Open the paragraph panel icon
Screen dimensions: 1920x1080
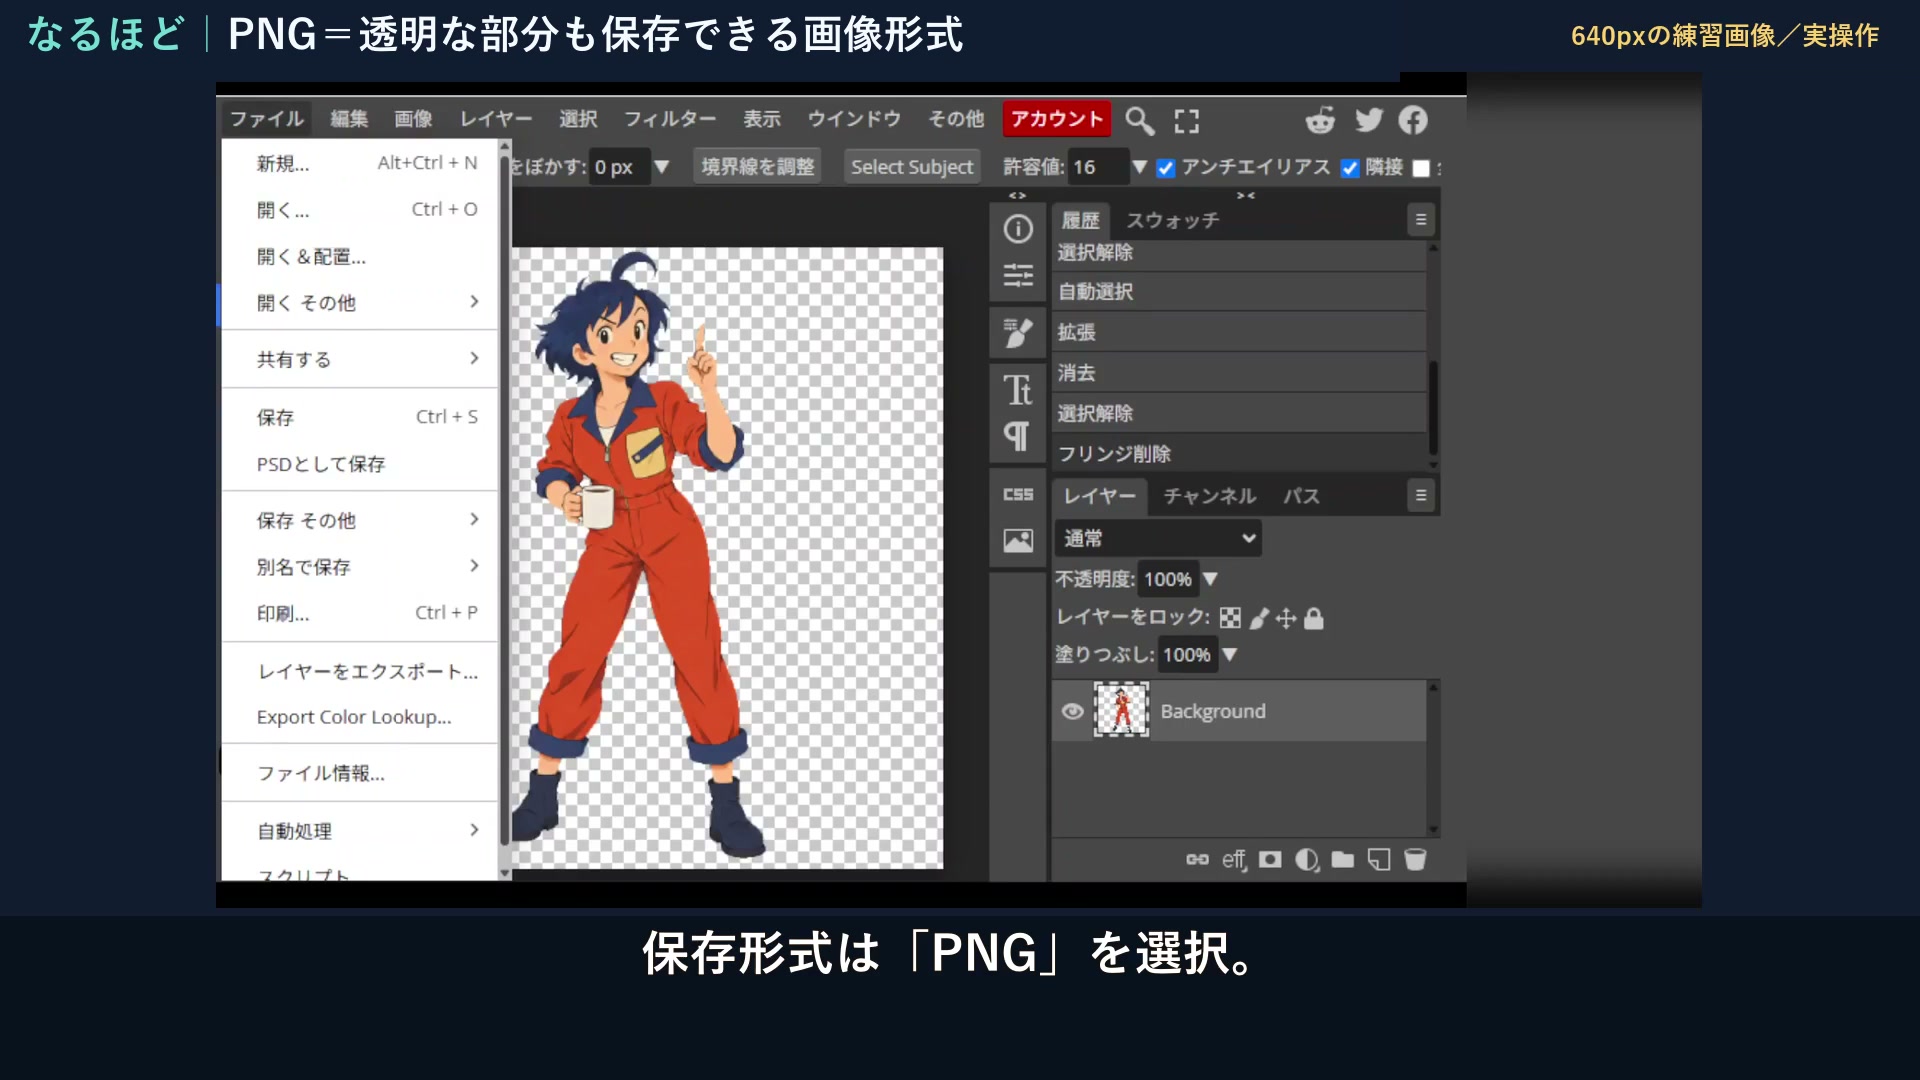(x=1017, y=436)
